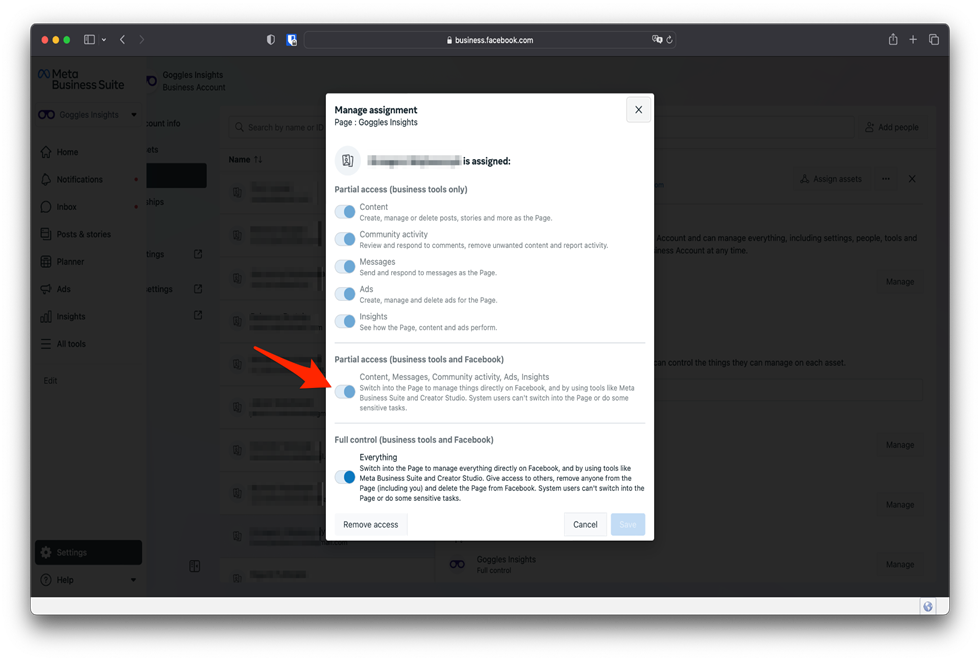Viewport: 980px width, 661px height.
Task: Open All tools menu
Action: point(70,344)
